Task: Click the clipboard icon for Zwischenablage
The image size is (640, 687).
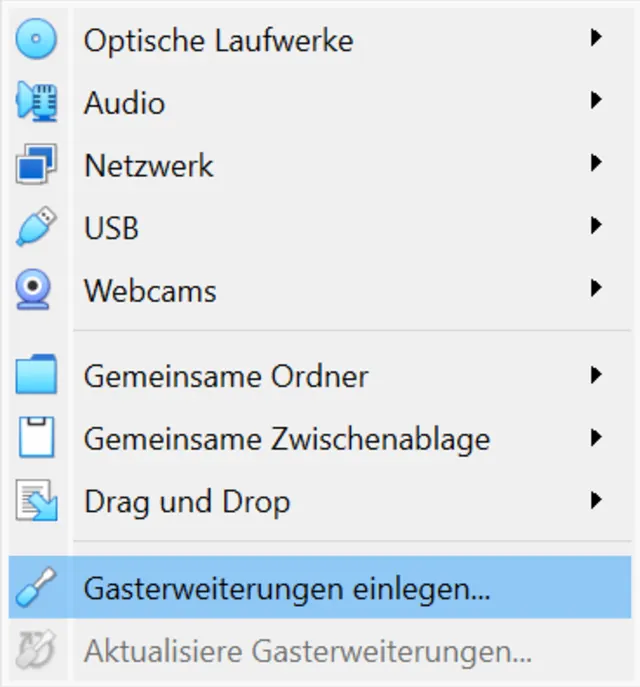Action: click(36, 438)
